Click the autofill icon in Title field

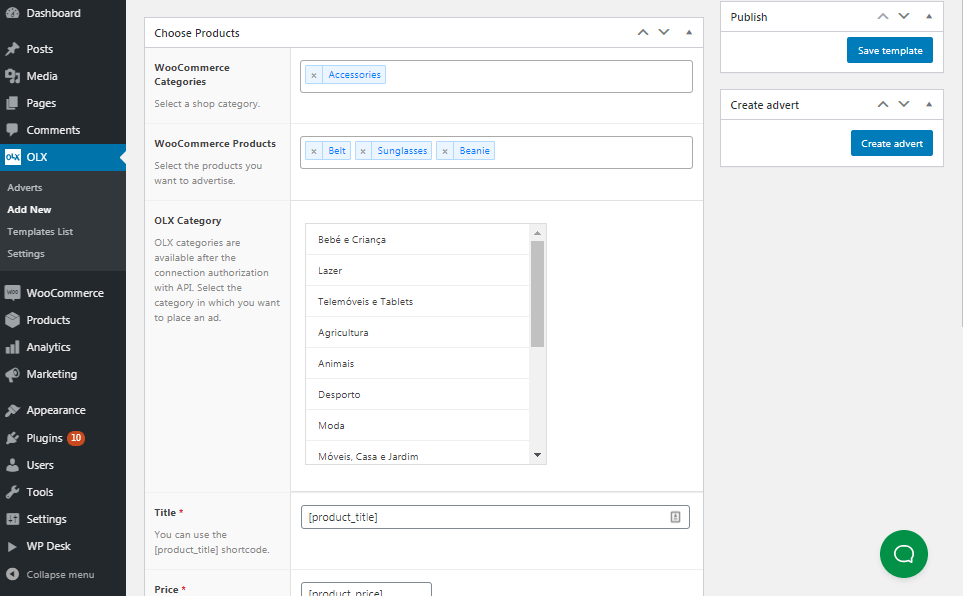675,517
